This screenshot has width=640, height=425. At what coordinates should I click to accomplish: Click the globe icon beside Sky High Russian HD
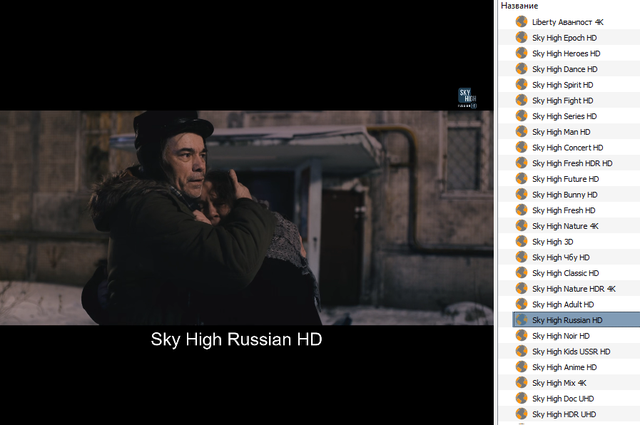click(521, 320)
